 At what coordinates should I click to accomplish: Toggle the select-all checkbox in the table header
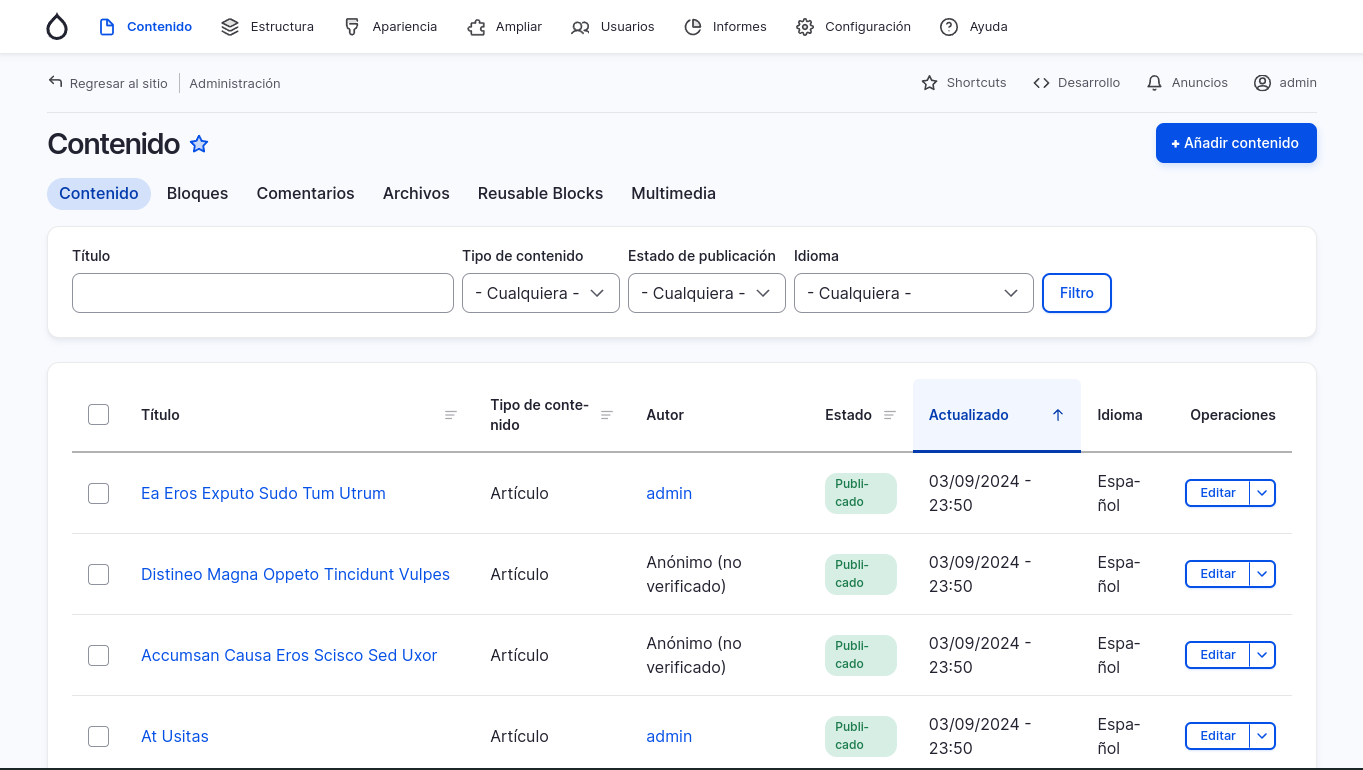click(98, 415)
